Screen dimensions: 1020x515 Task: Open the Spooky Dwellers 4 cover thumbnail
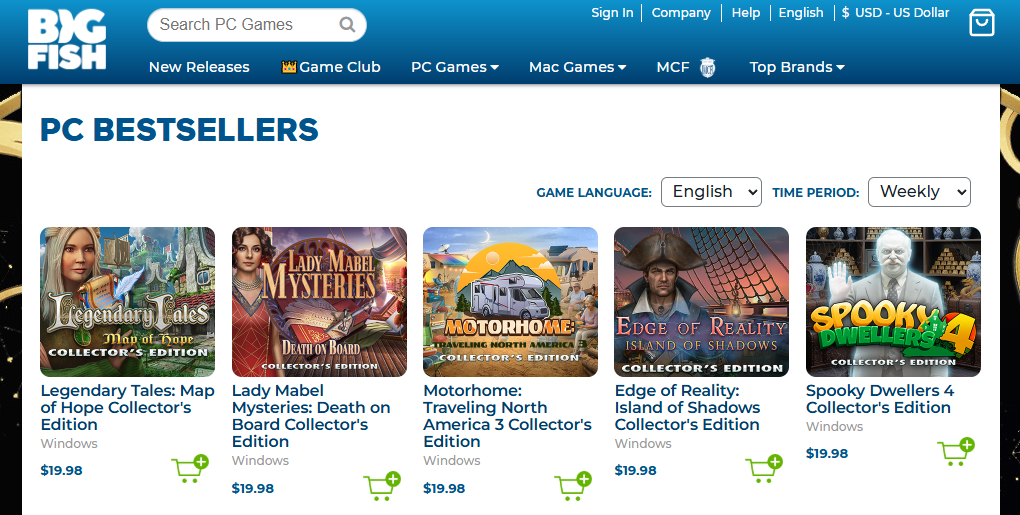(893, 301)
